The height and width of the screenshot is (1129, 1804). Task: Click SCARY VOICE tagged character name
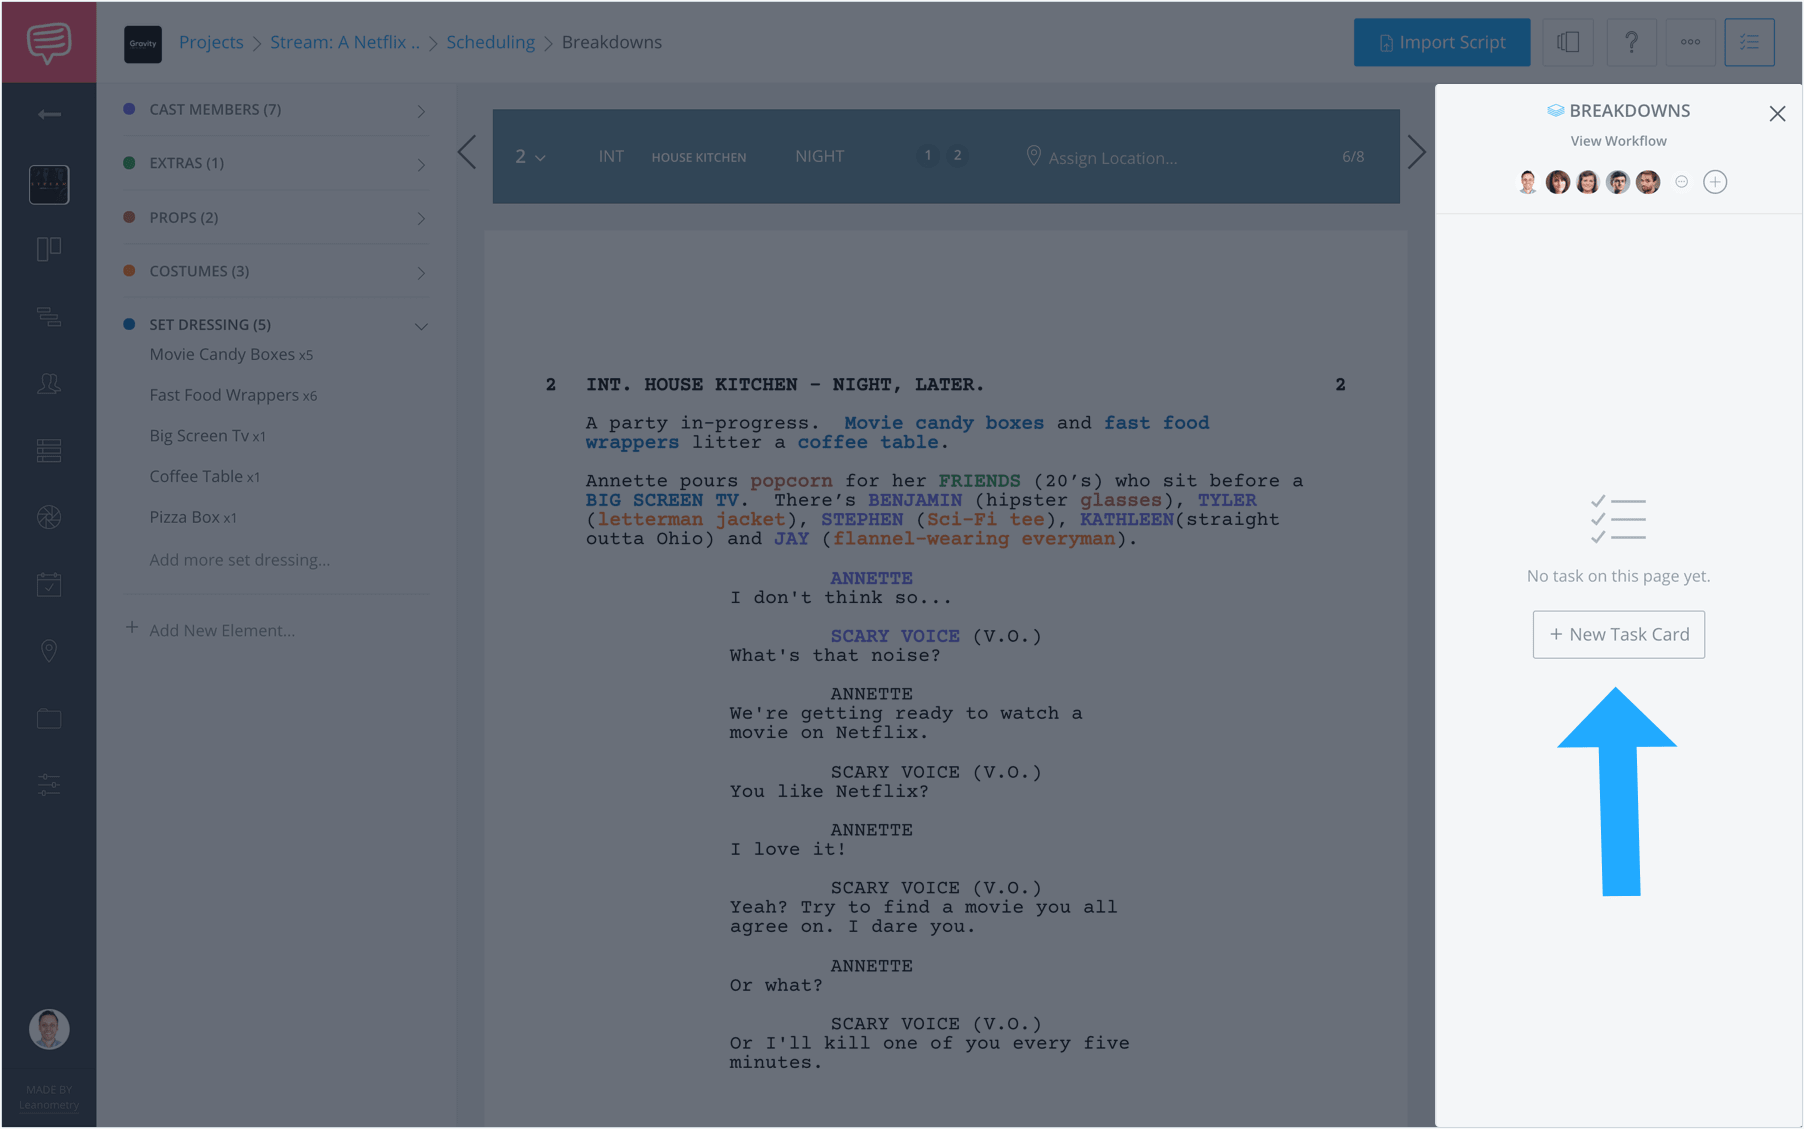[895, 636]
